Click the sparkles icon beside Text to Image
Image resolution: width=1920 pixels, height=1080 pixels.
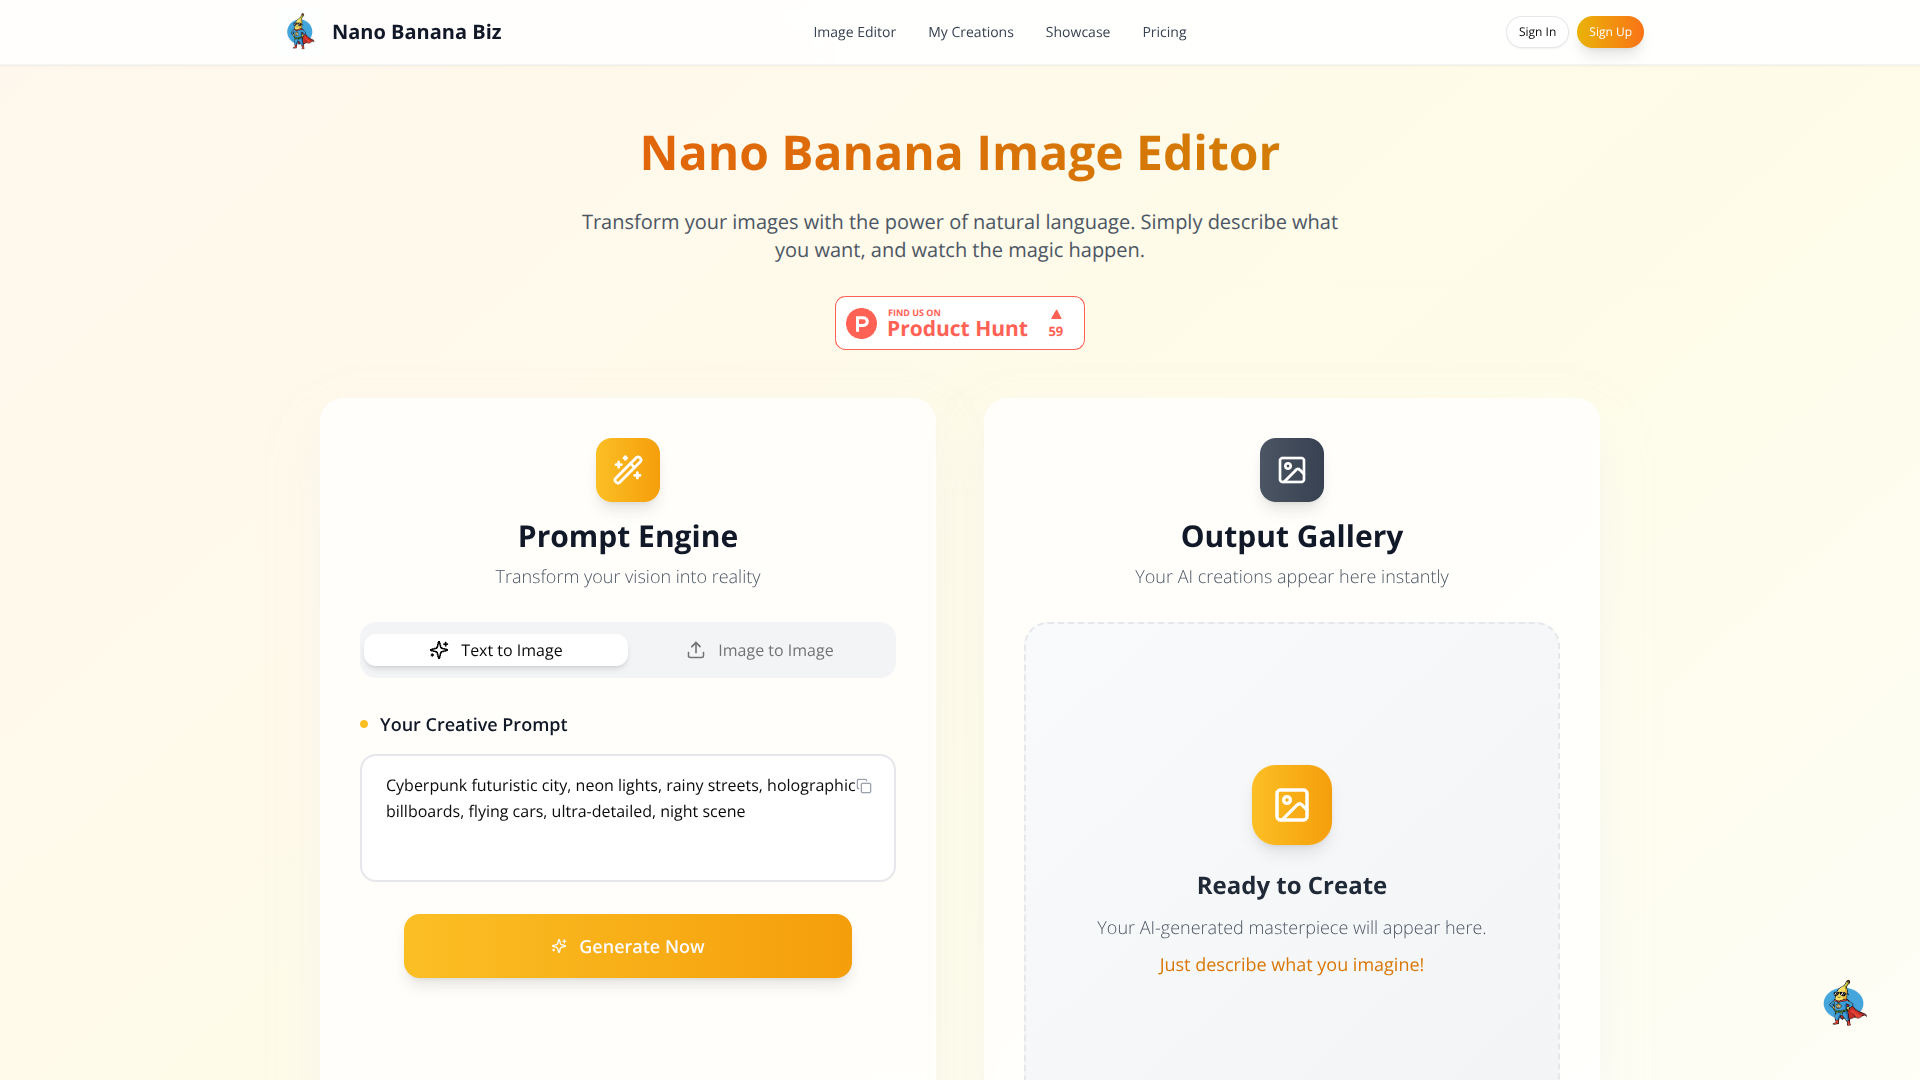click(x=439, y=649)
